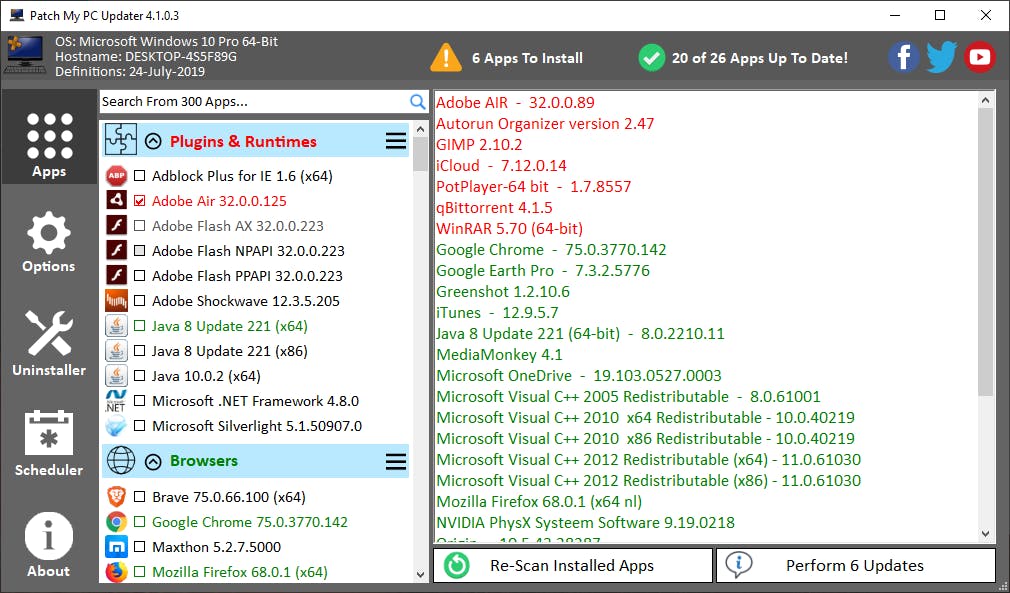This screenshot has height=593, width=1010.
Task: Select PotPlayer-64 bit entry
Action: (533, 187)
